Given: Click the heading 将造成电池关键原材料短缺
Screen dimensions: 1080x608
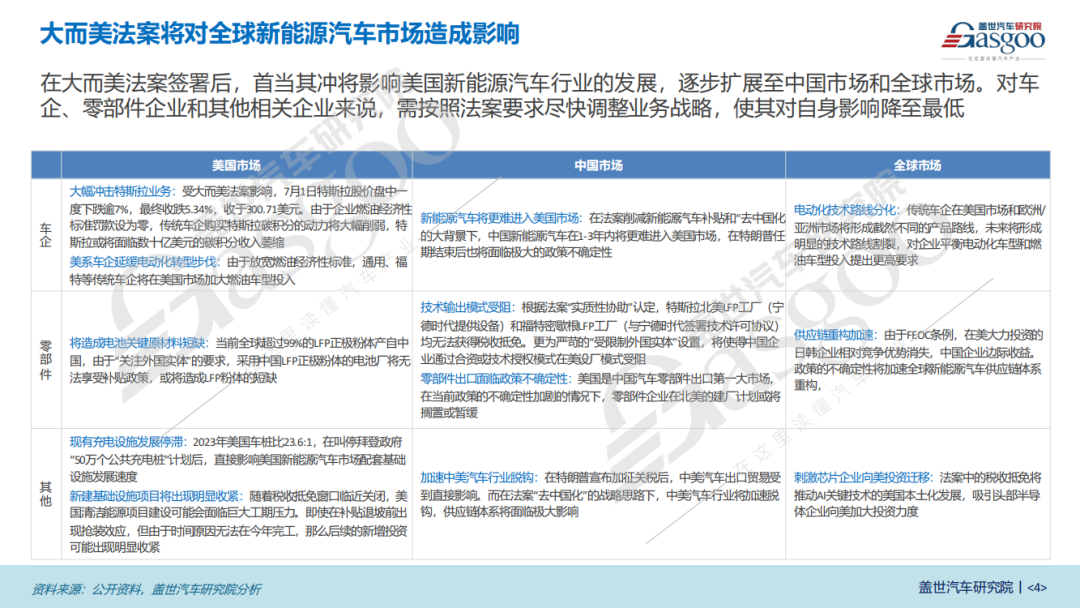Looking at the screenshot, I should click(139, 343).
